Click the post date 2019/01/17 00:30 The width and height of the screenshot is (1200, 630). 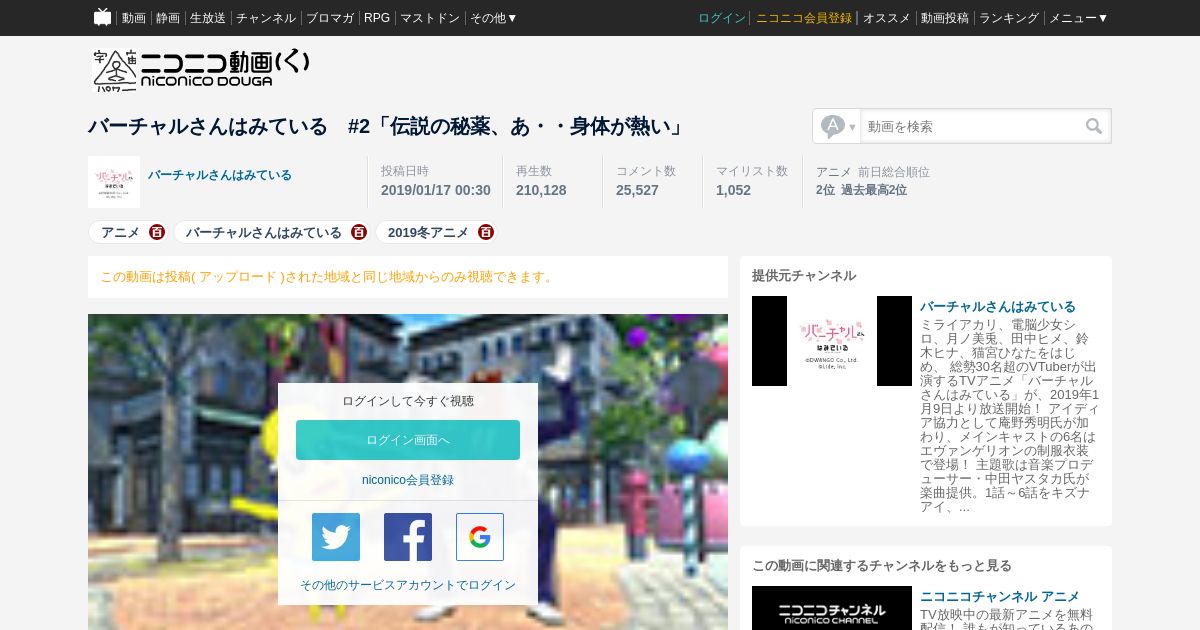pyautogui.click(x=436, y=190)
